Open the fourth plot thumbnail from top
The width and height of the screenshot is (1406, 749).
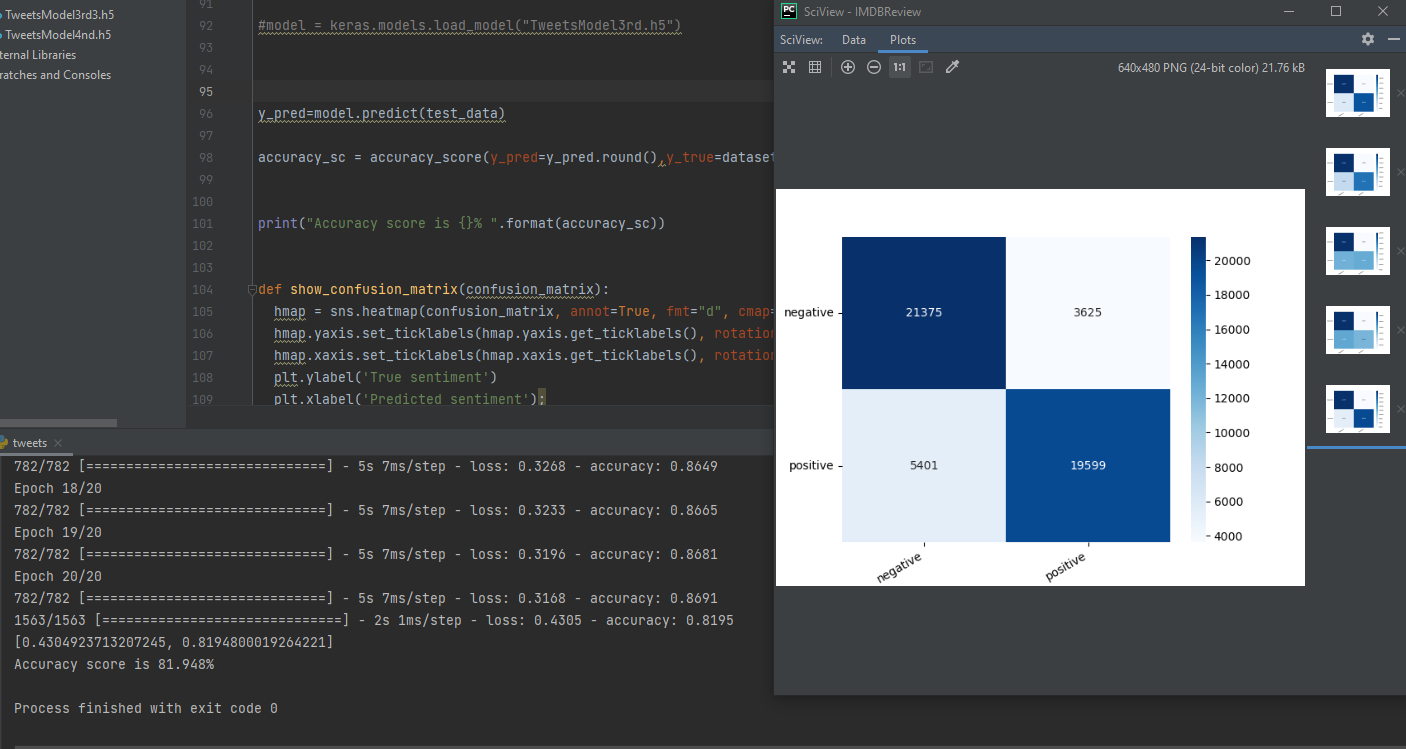(1357, 330)
